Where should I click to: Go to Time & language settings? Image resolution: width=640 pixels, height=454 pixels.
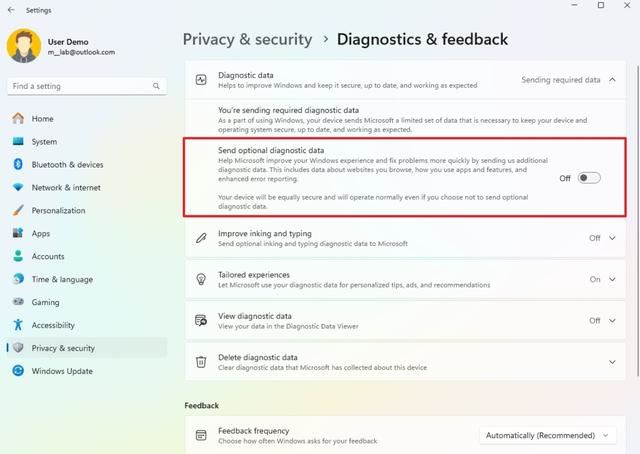61,279
